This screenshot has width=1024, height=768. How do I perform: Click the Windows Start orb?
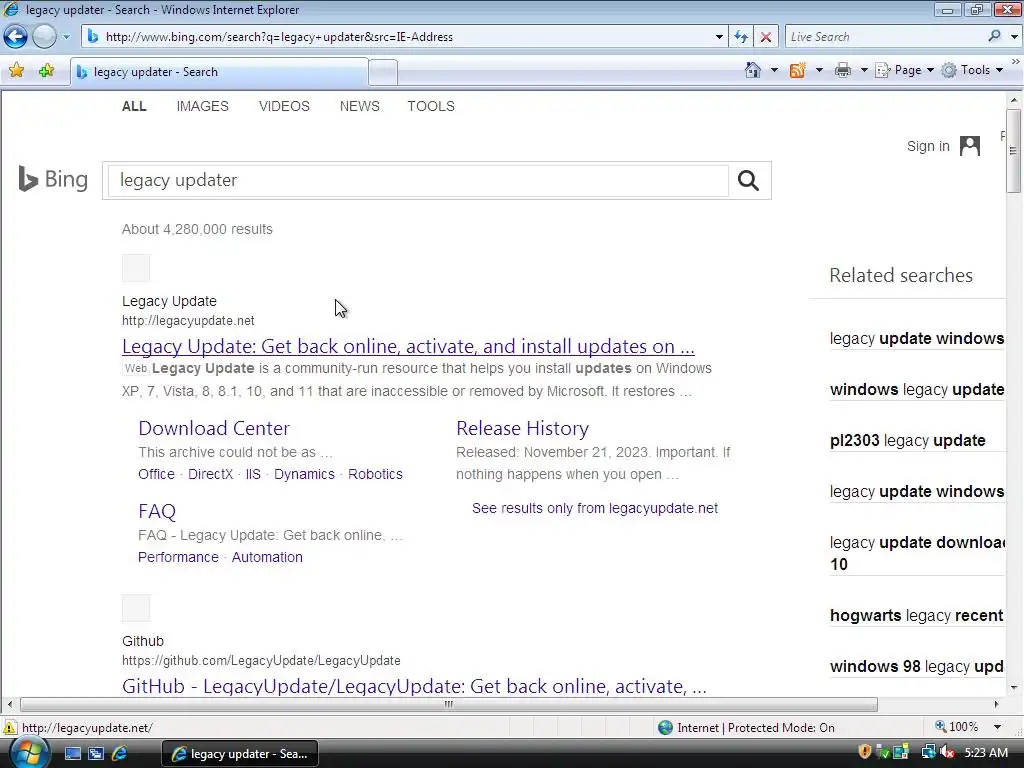point(29,753)
